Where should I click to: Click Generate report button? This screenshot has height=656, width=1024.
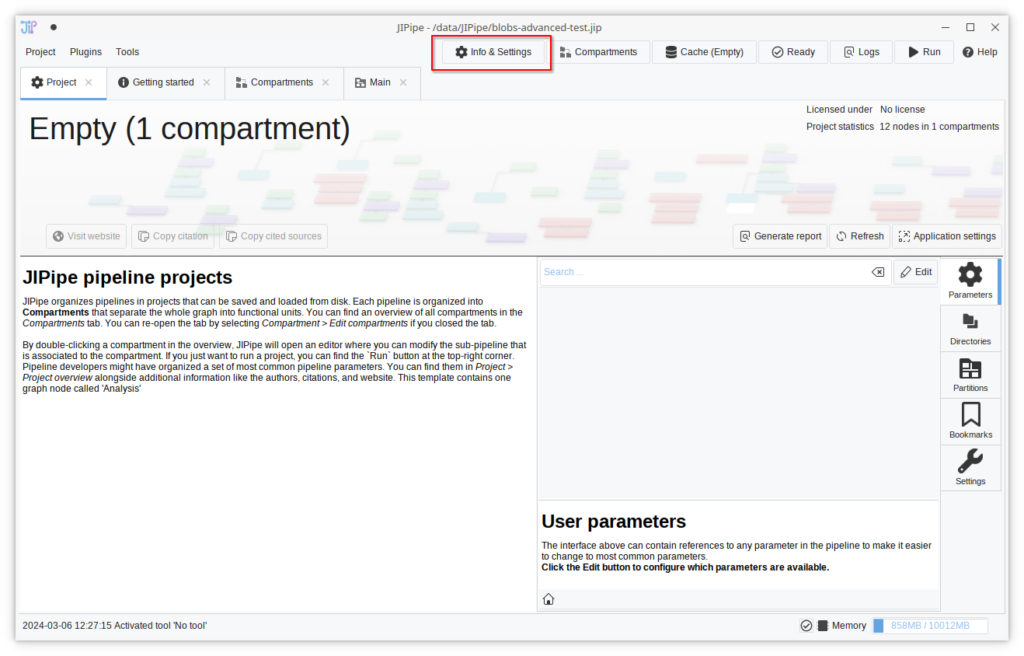click(x=779, y=236)
